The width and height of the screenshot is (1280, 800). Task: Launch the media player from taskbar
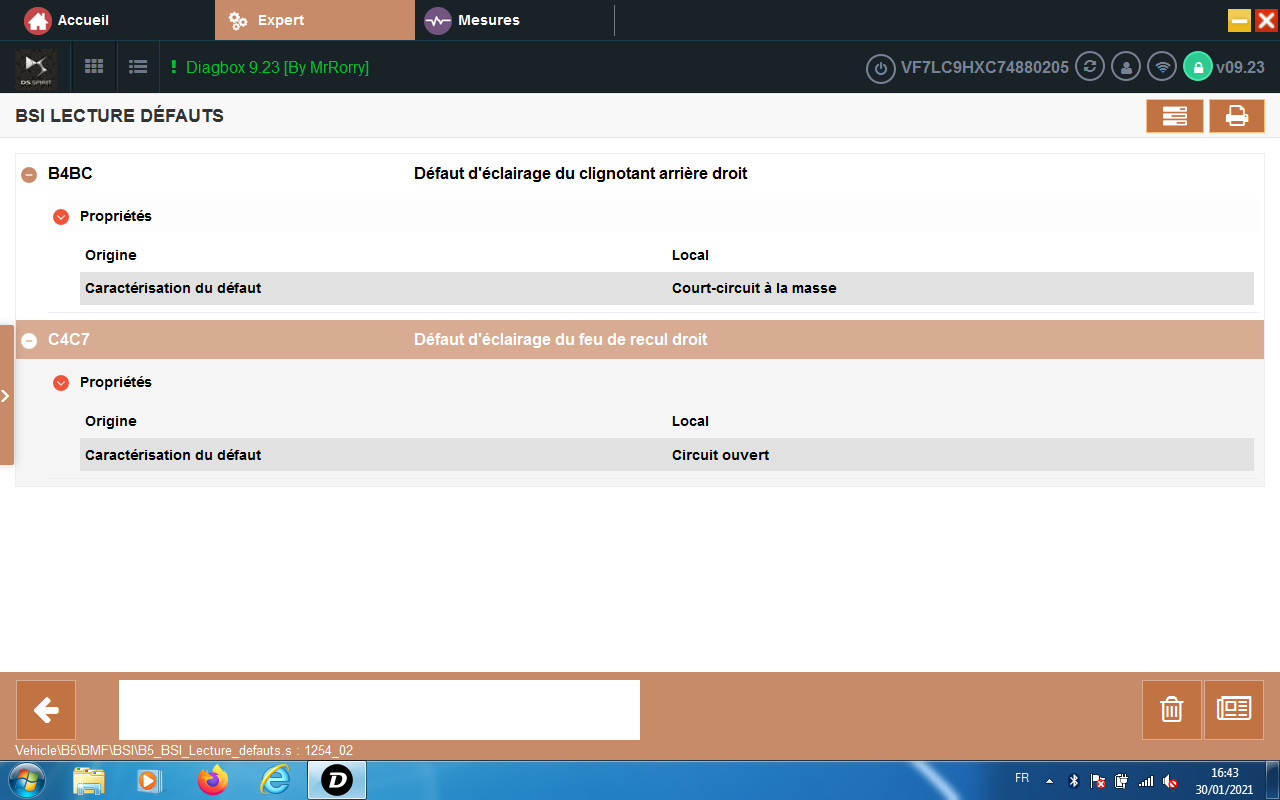149,780
